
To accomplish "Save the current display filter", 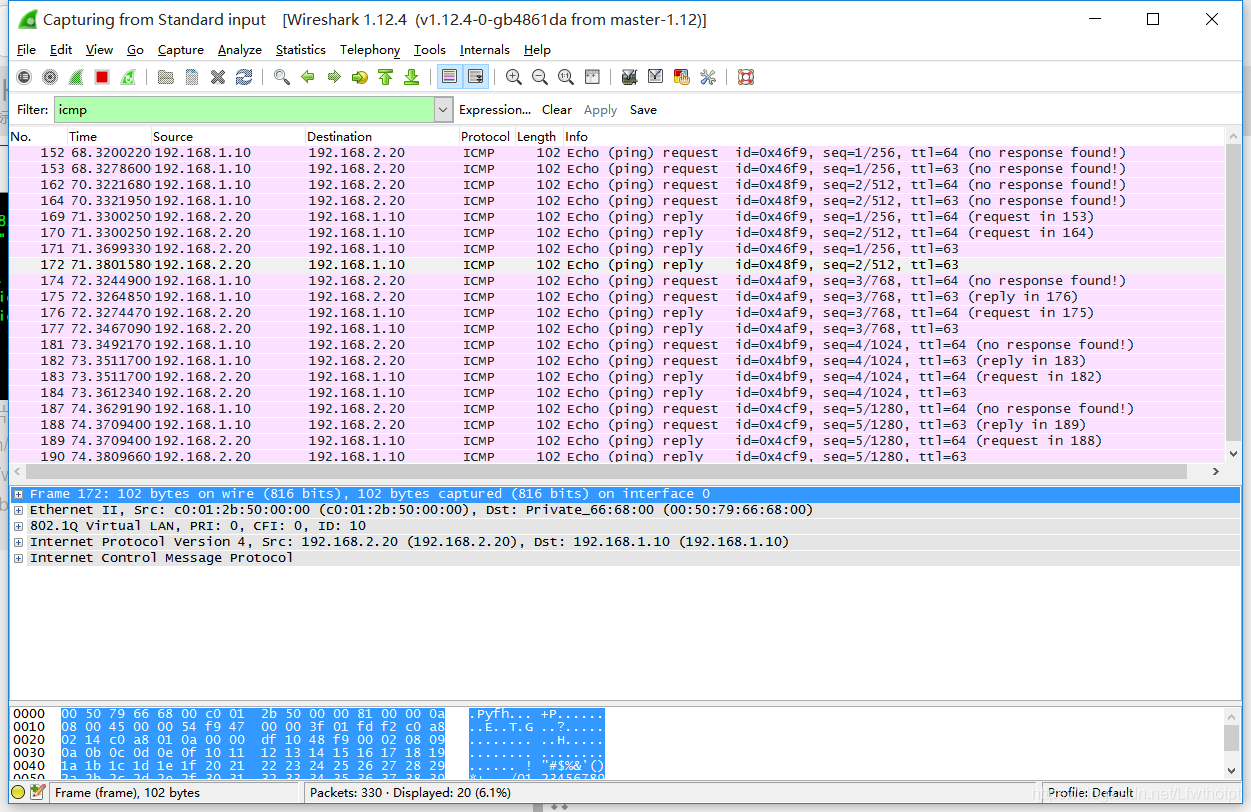I will [x=643, y=110].
